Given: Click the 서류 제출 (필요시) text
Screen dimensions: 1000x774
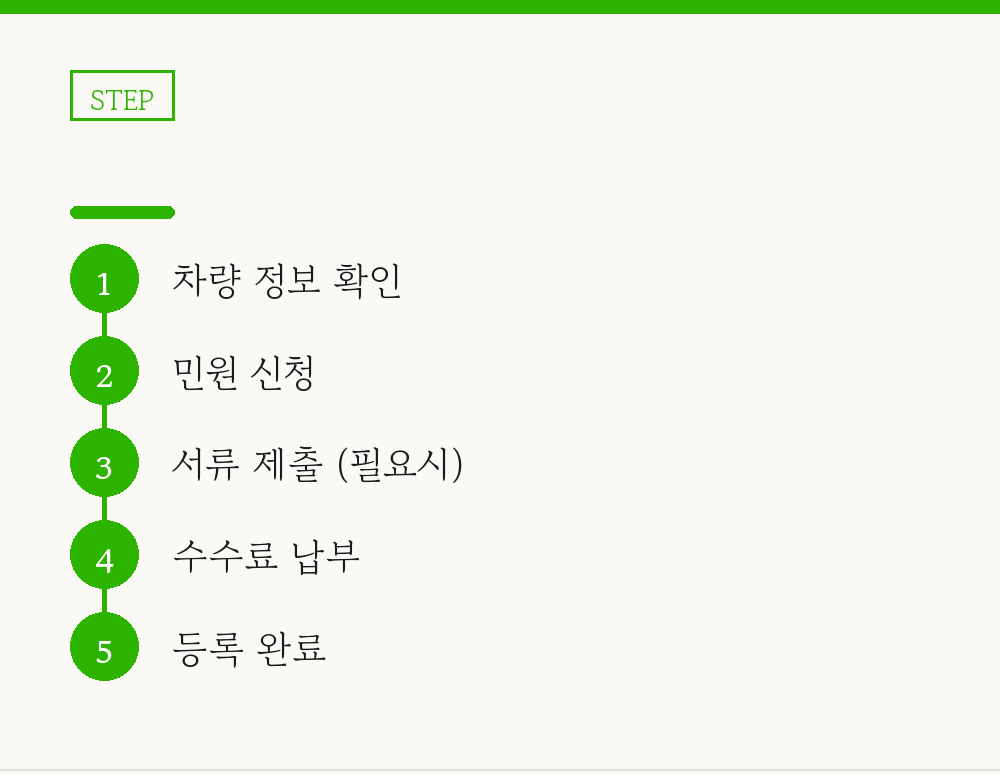Looking at the screenshot, I should 317,464.
